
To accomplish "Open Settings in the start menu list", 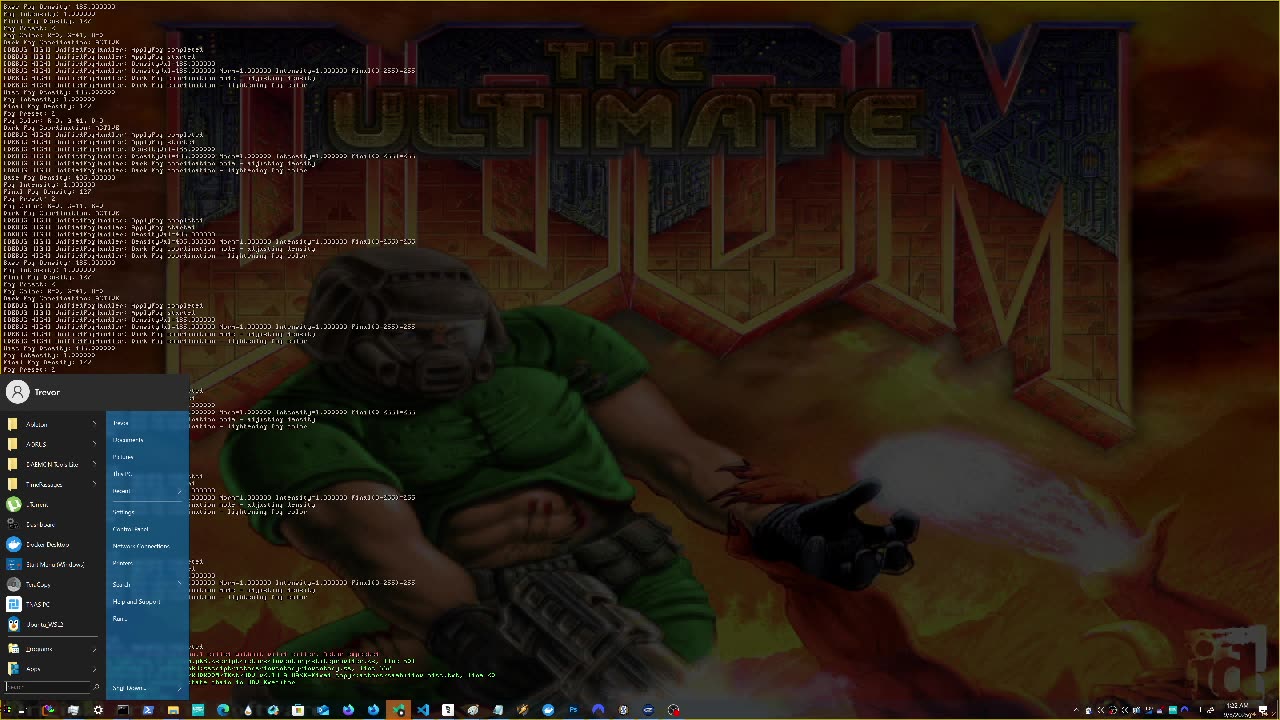I will click(x=123, y=512).
